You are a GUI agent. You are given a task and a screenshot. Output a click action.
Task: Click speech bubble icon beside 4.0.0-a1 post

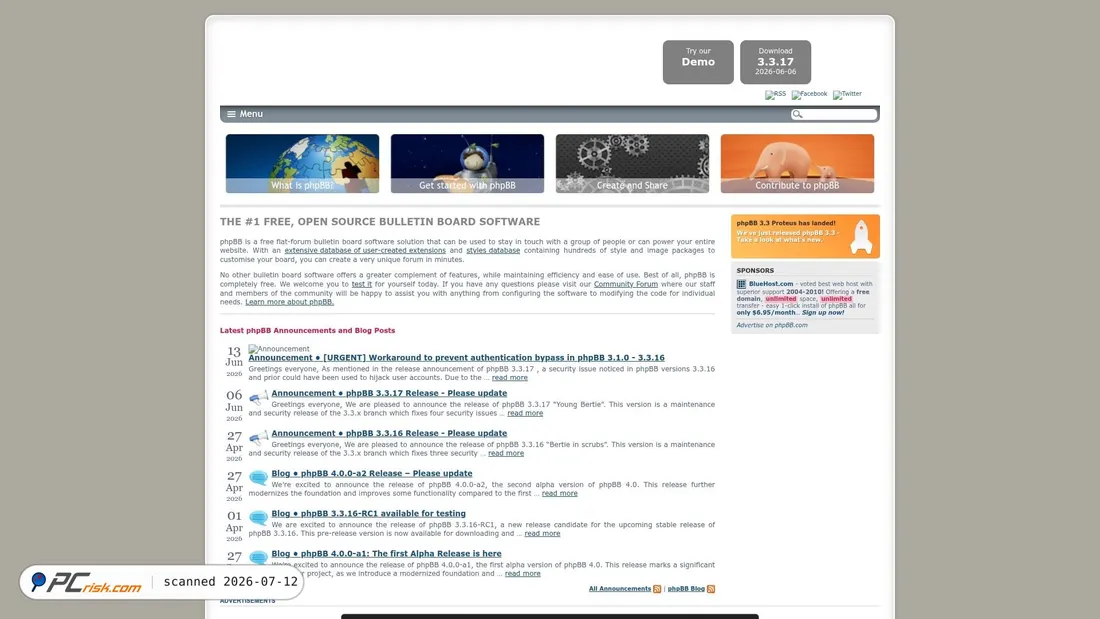pos(258,558)
